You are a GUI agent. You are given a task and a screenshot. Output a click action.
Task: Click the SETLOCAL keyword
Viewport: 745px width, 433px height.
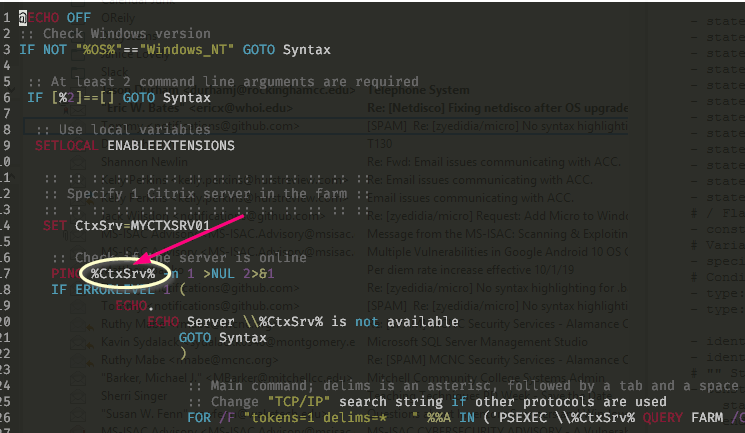pos(67,145)
